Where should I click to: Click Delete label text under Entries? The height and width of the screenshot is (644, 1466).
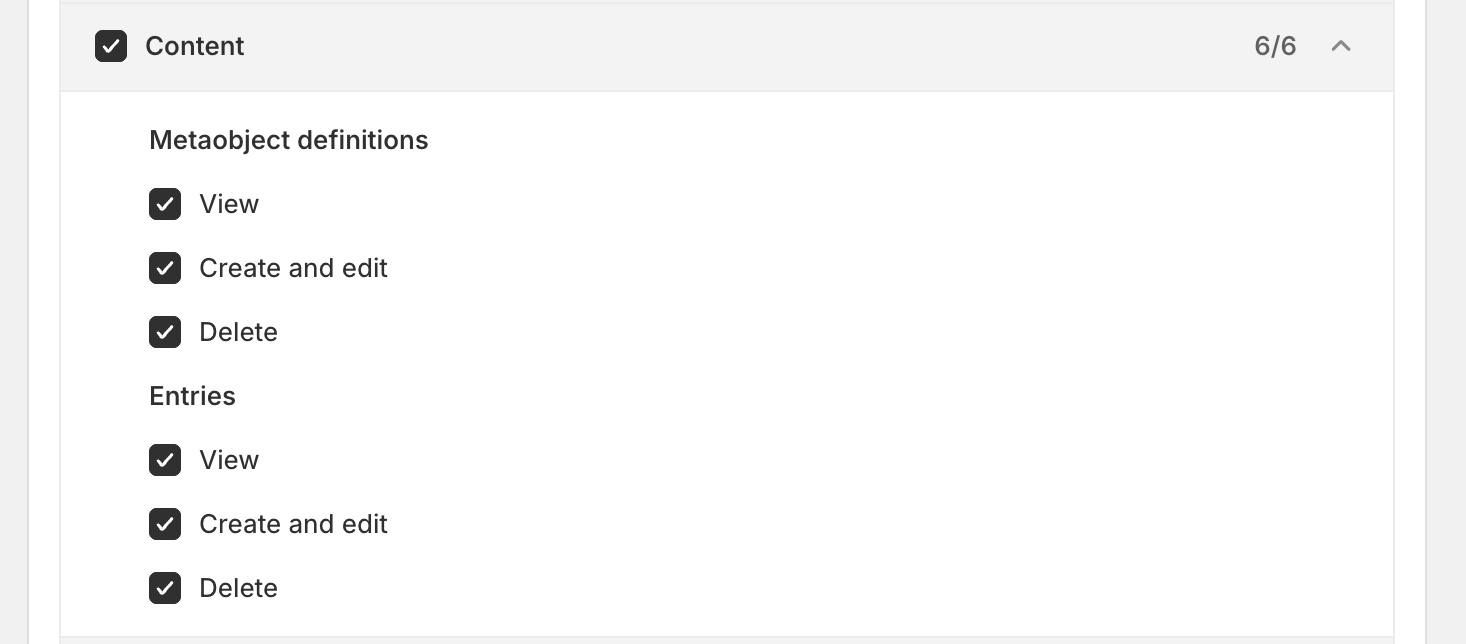(238, 588)
